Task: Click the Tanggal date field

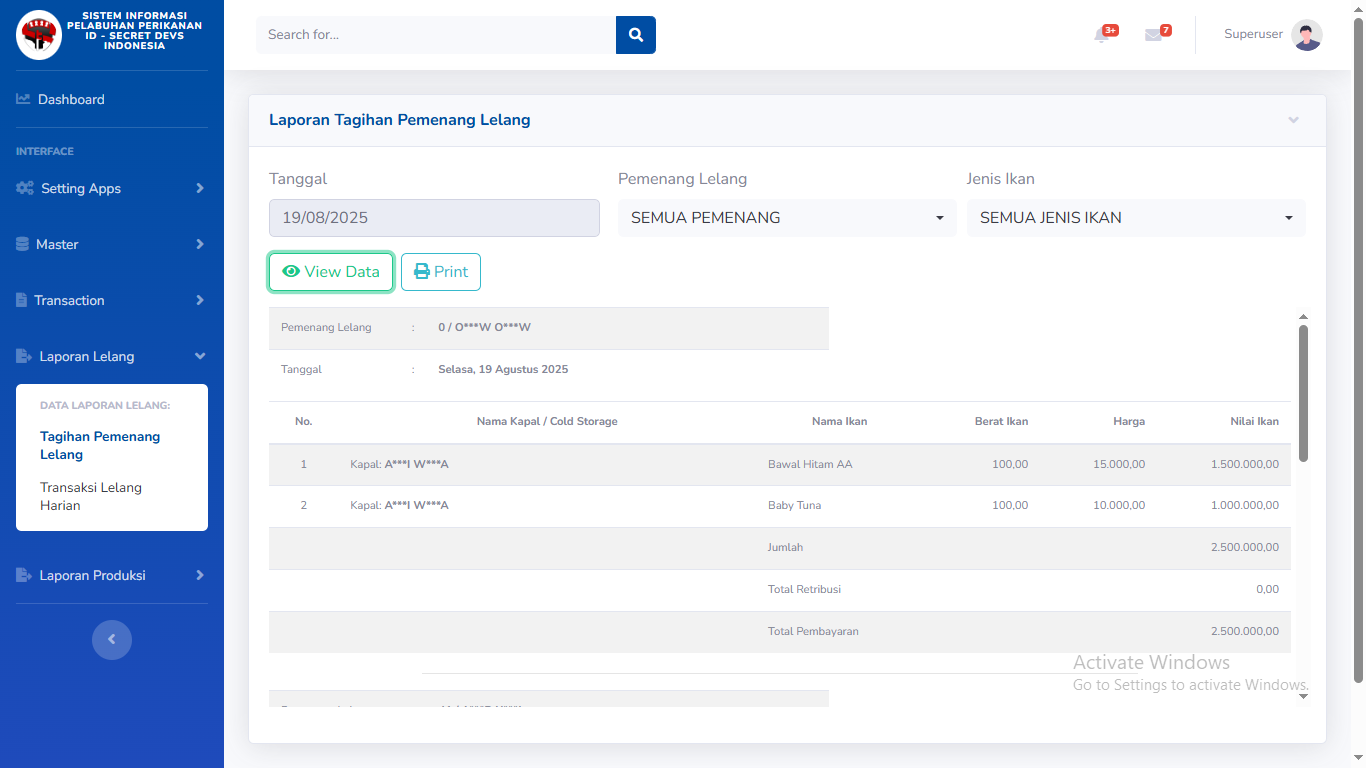Action: (434, 218)
